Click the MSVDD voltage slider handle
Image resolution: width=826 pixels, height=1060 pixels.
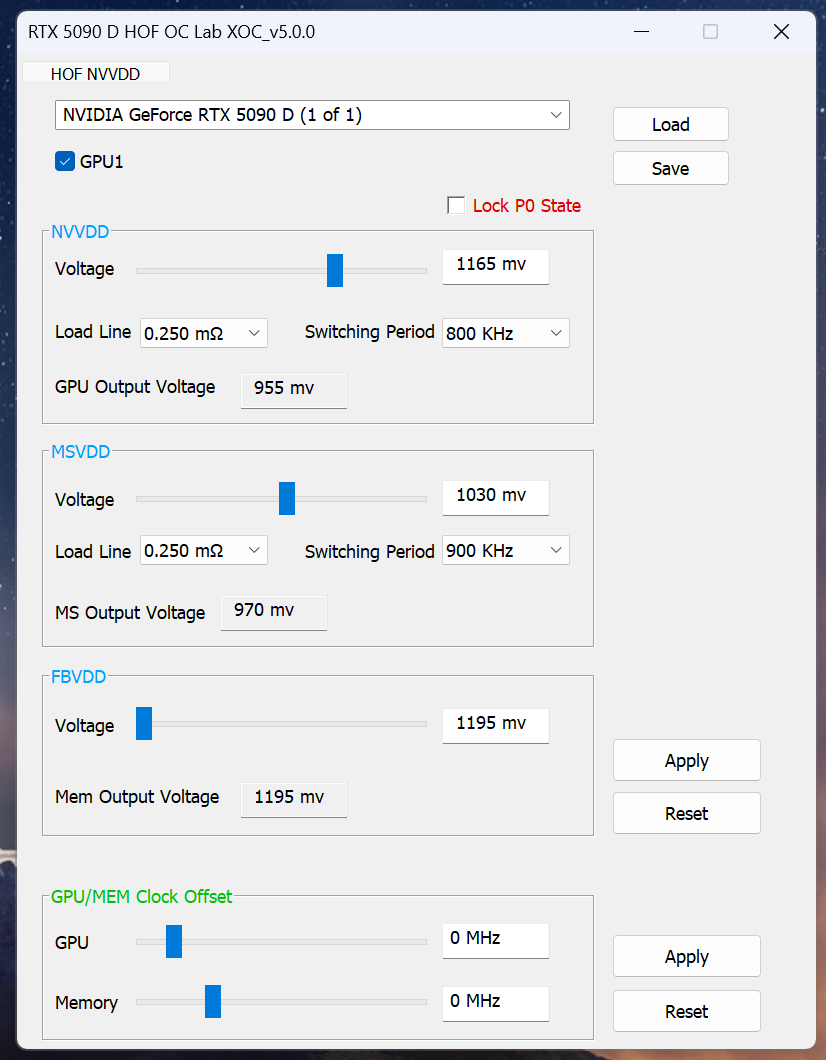click(x=287, y=498)
